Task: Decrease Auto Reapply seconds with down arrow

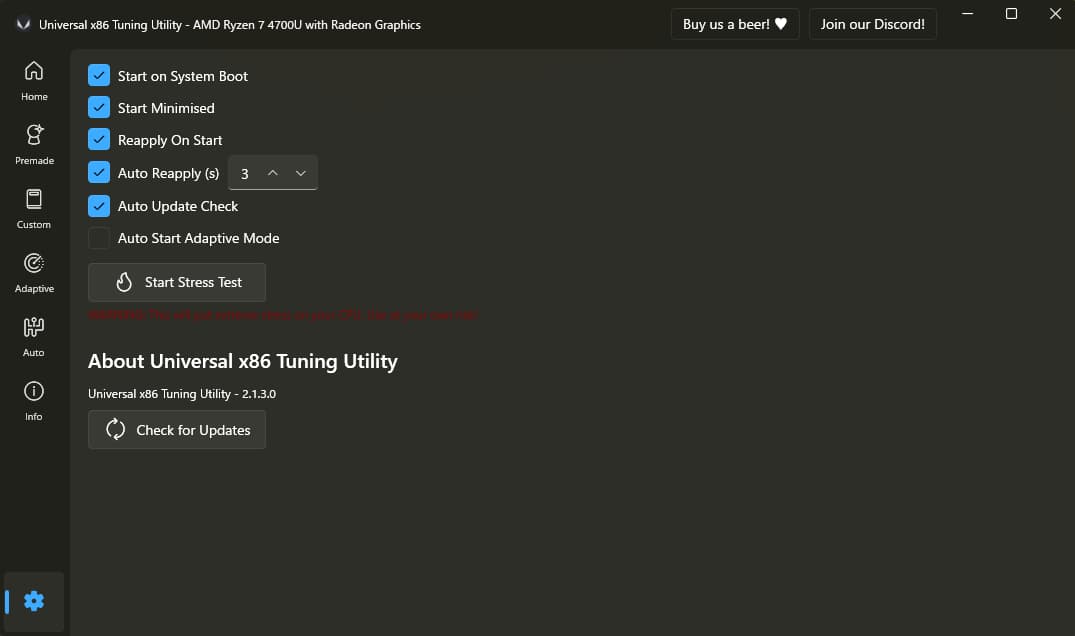Action: pyautogui.click(x=300, y=173)
